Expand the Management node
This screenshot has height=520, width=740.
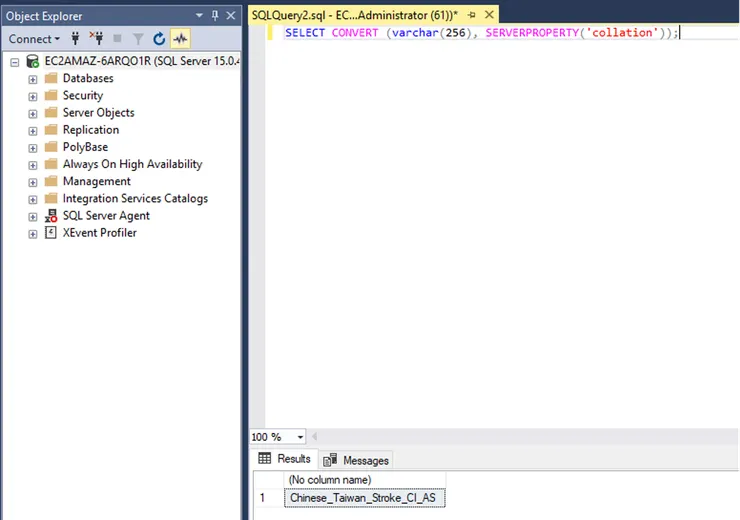coord(33,182)
